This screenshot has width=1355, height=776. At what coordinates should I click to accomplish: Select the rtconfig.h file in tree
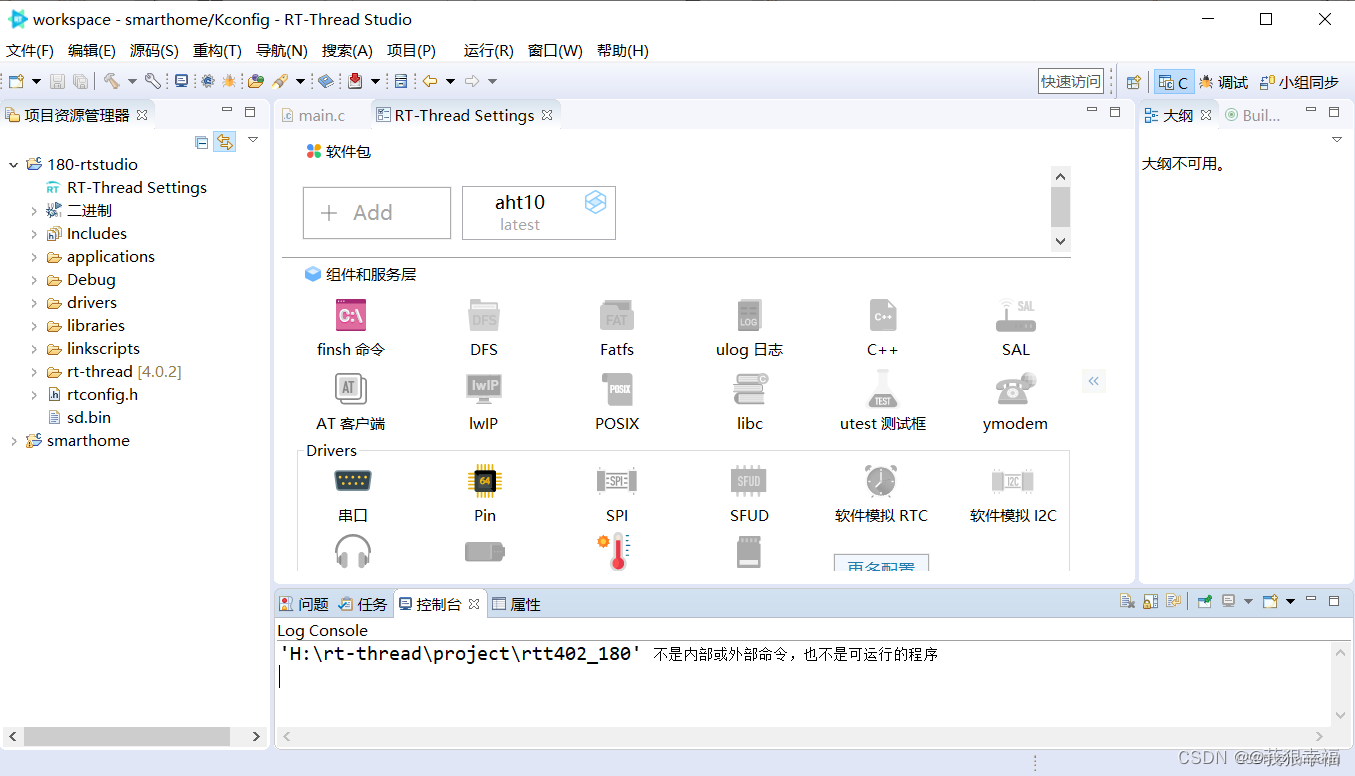click(x=93, y=395)
